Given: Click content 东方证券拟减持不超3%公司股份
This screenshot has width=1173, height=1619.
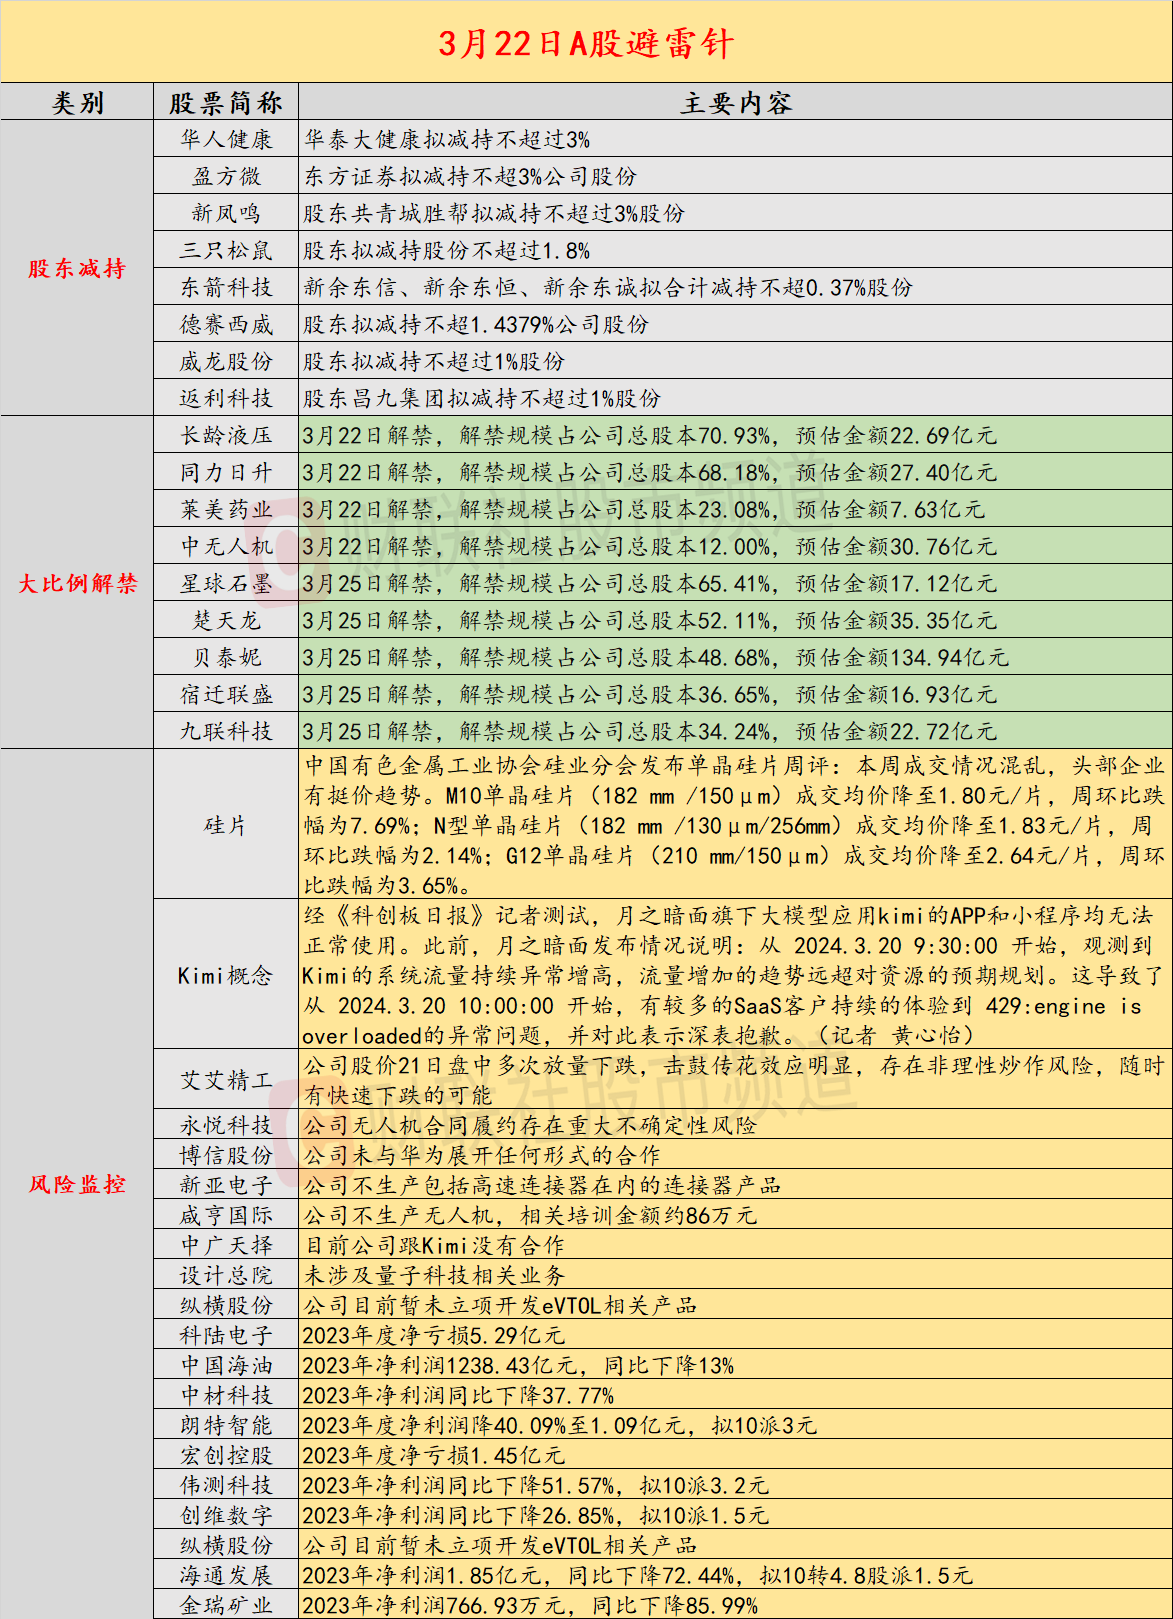Looking at the screenshot, I should pos(470,176).
